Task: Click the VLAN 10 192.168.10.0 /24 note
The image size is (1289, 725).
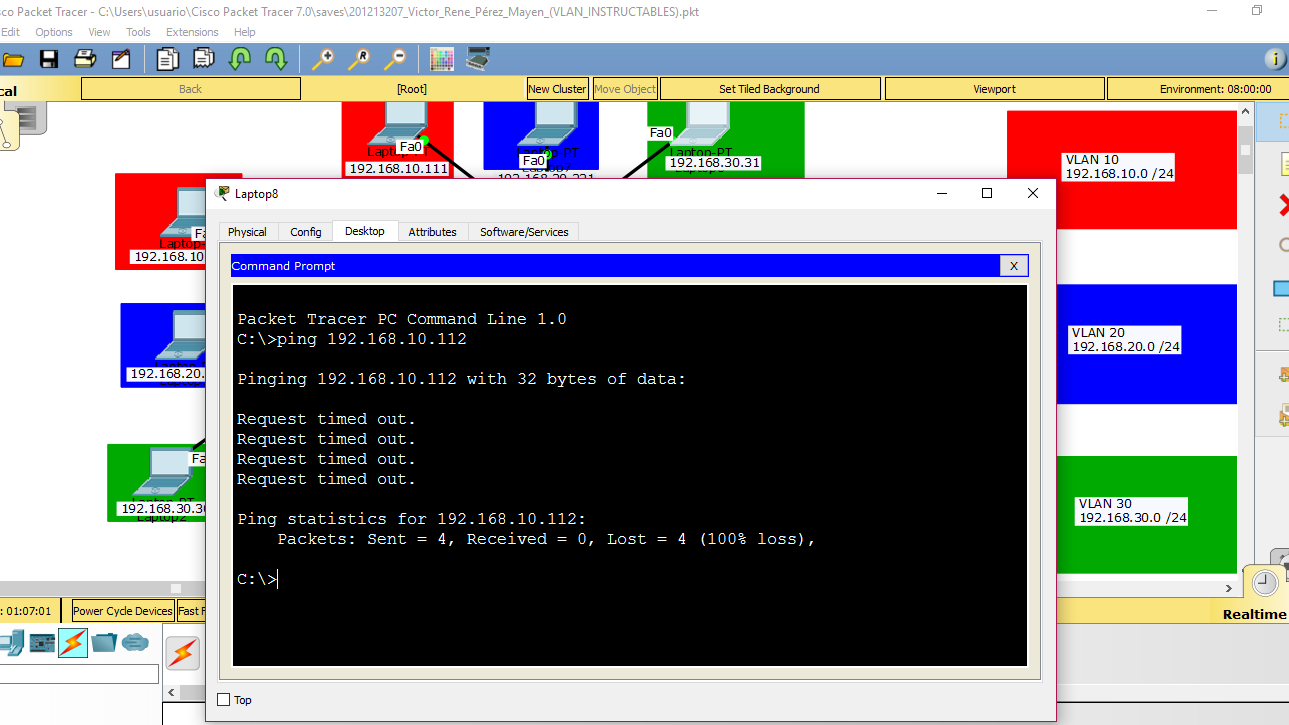Action: [1118, 167]
